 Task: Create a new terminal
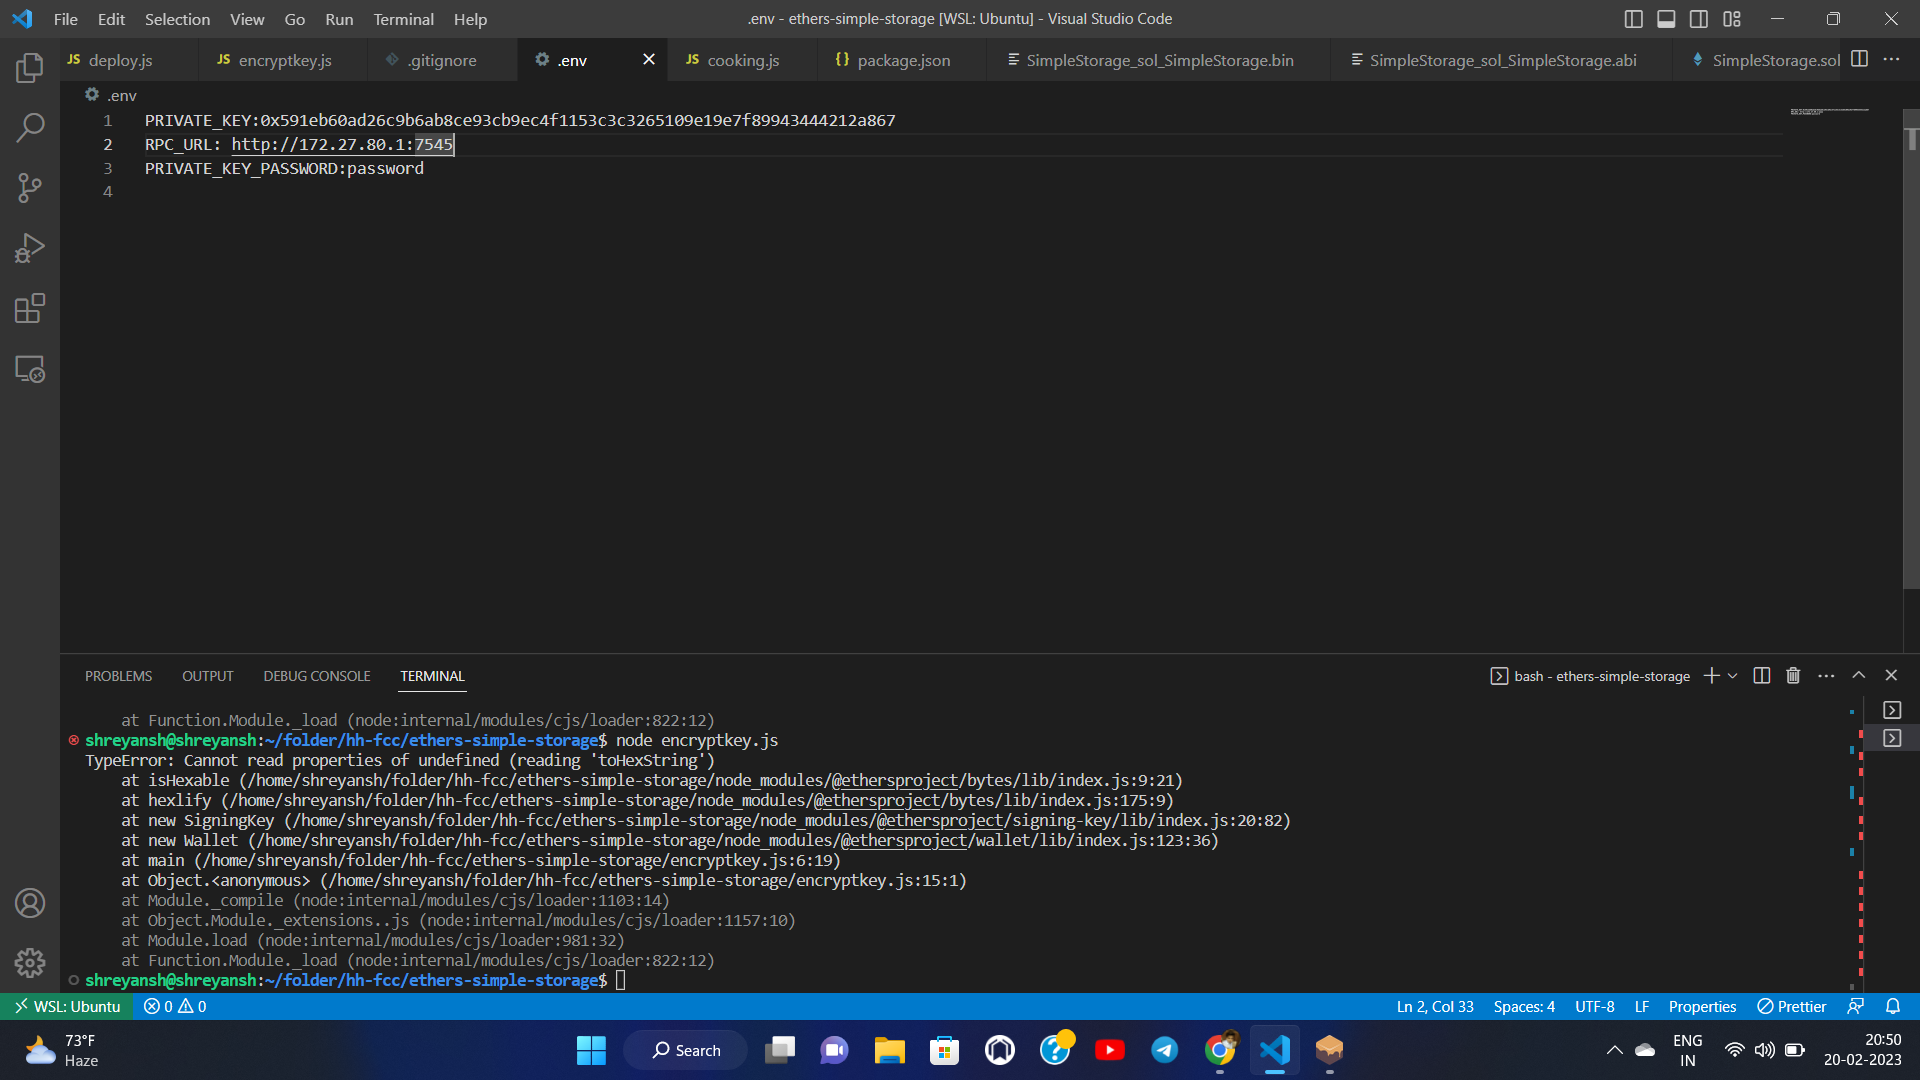1712,676
